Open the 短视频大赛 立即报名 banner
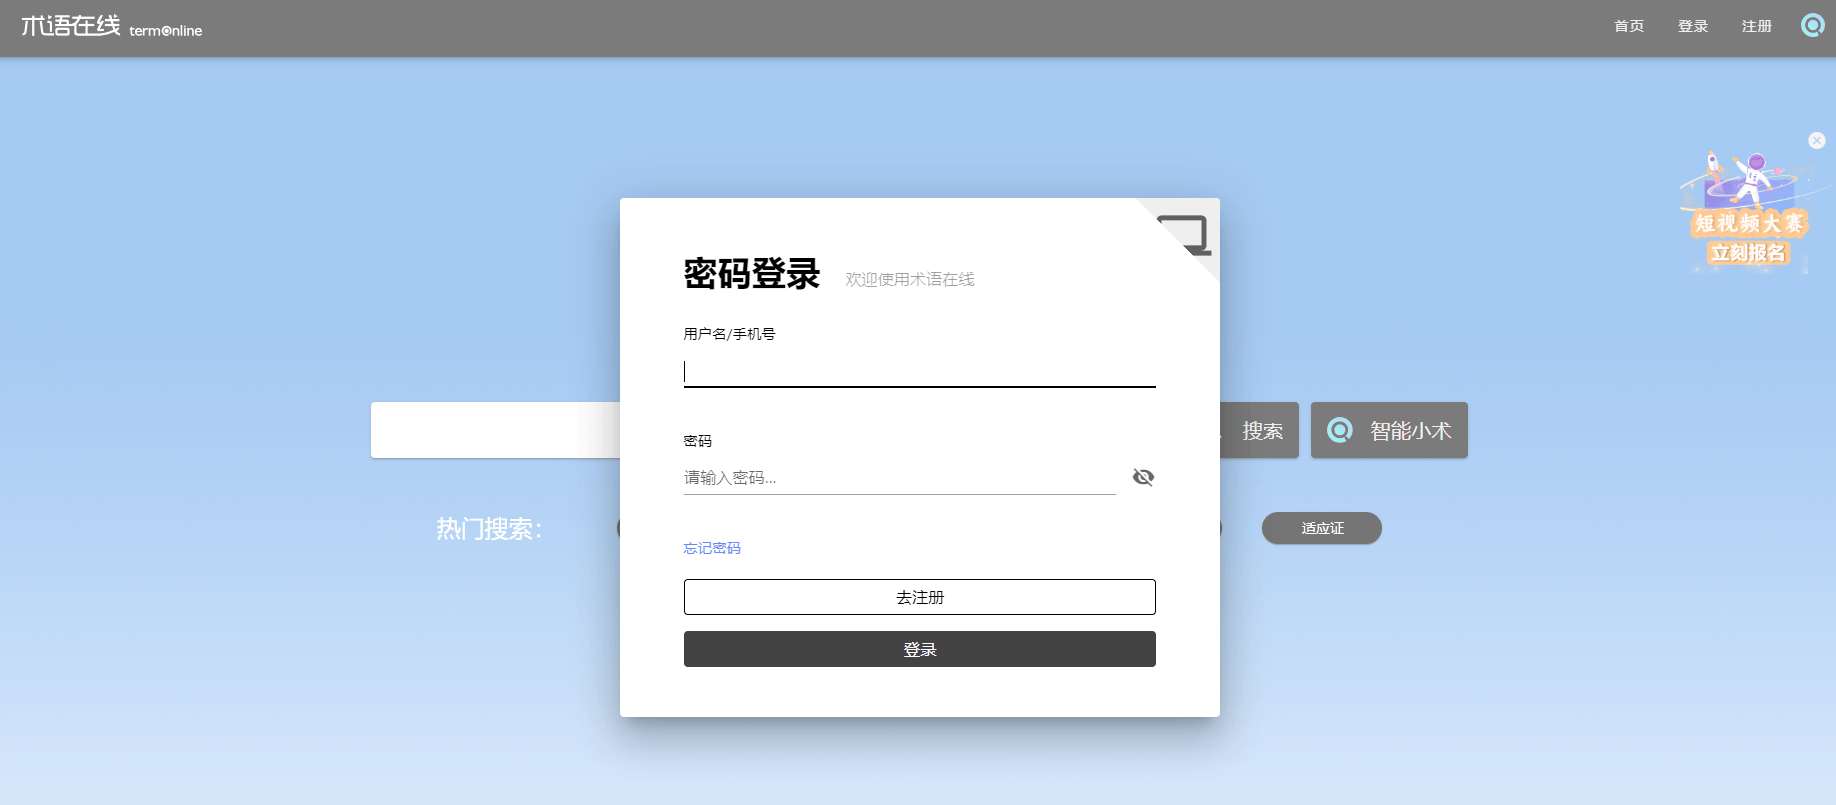This screenshot has height=805, width=1836. 1748,211
